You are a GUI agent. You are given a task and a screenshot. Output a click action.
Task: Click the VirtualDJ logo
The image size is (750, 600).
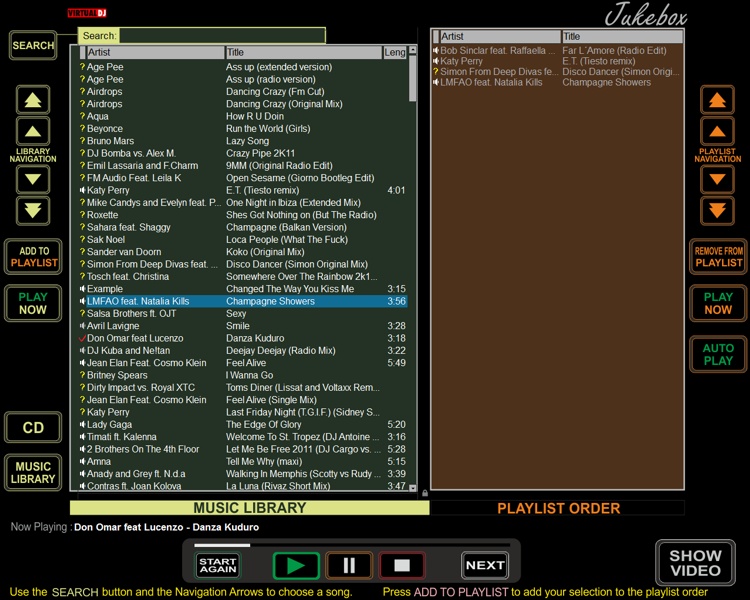point(87,13)
